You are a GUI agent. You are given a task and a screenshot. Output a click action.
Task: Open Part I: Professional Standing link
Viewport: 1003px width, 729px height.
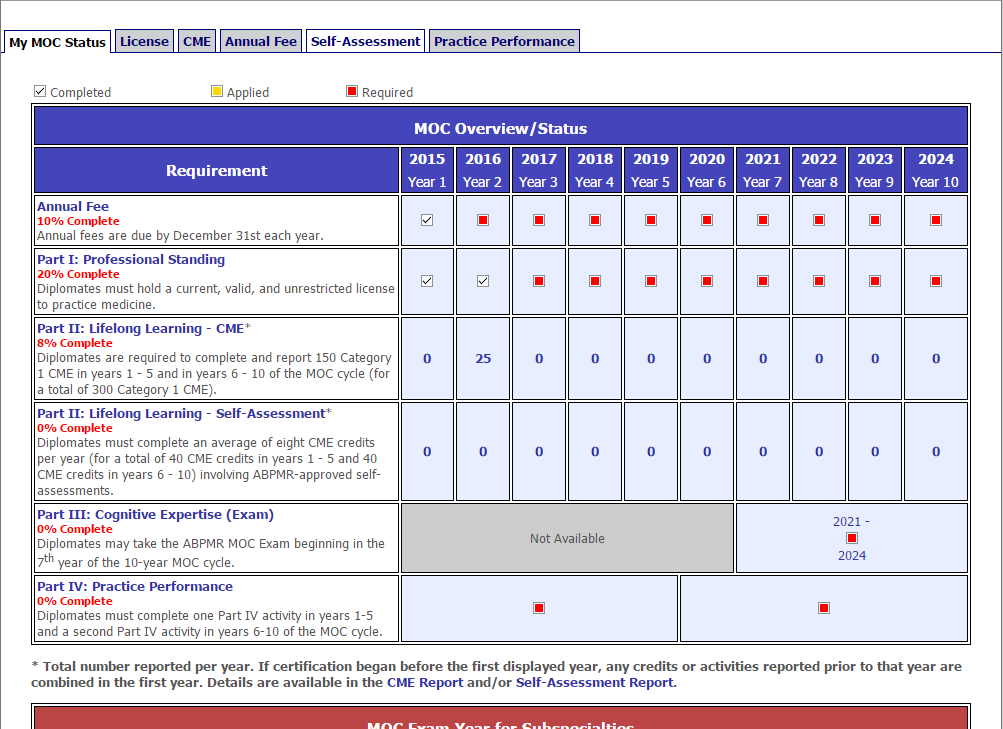131,260
